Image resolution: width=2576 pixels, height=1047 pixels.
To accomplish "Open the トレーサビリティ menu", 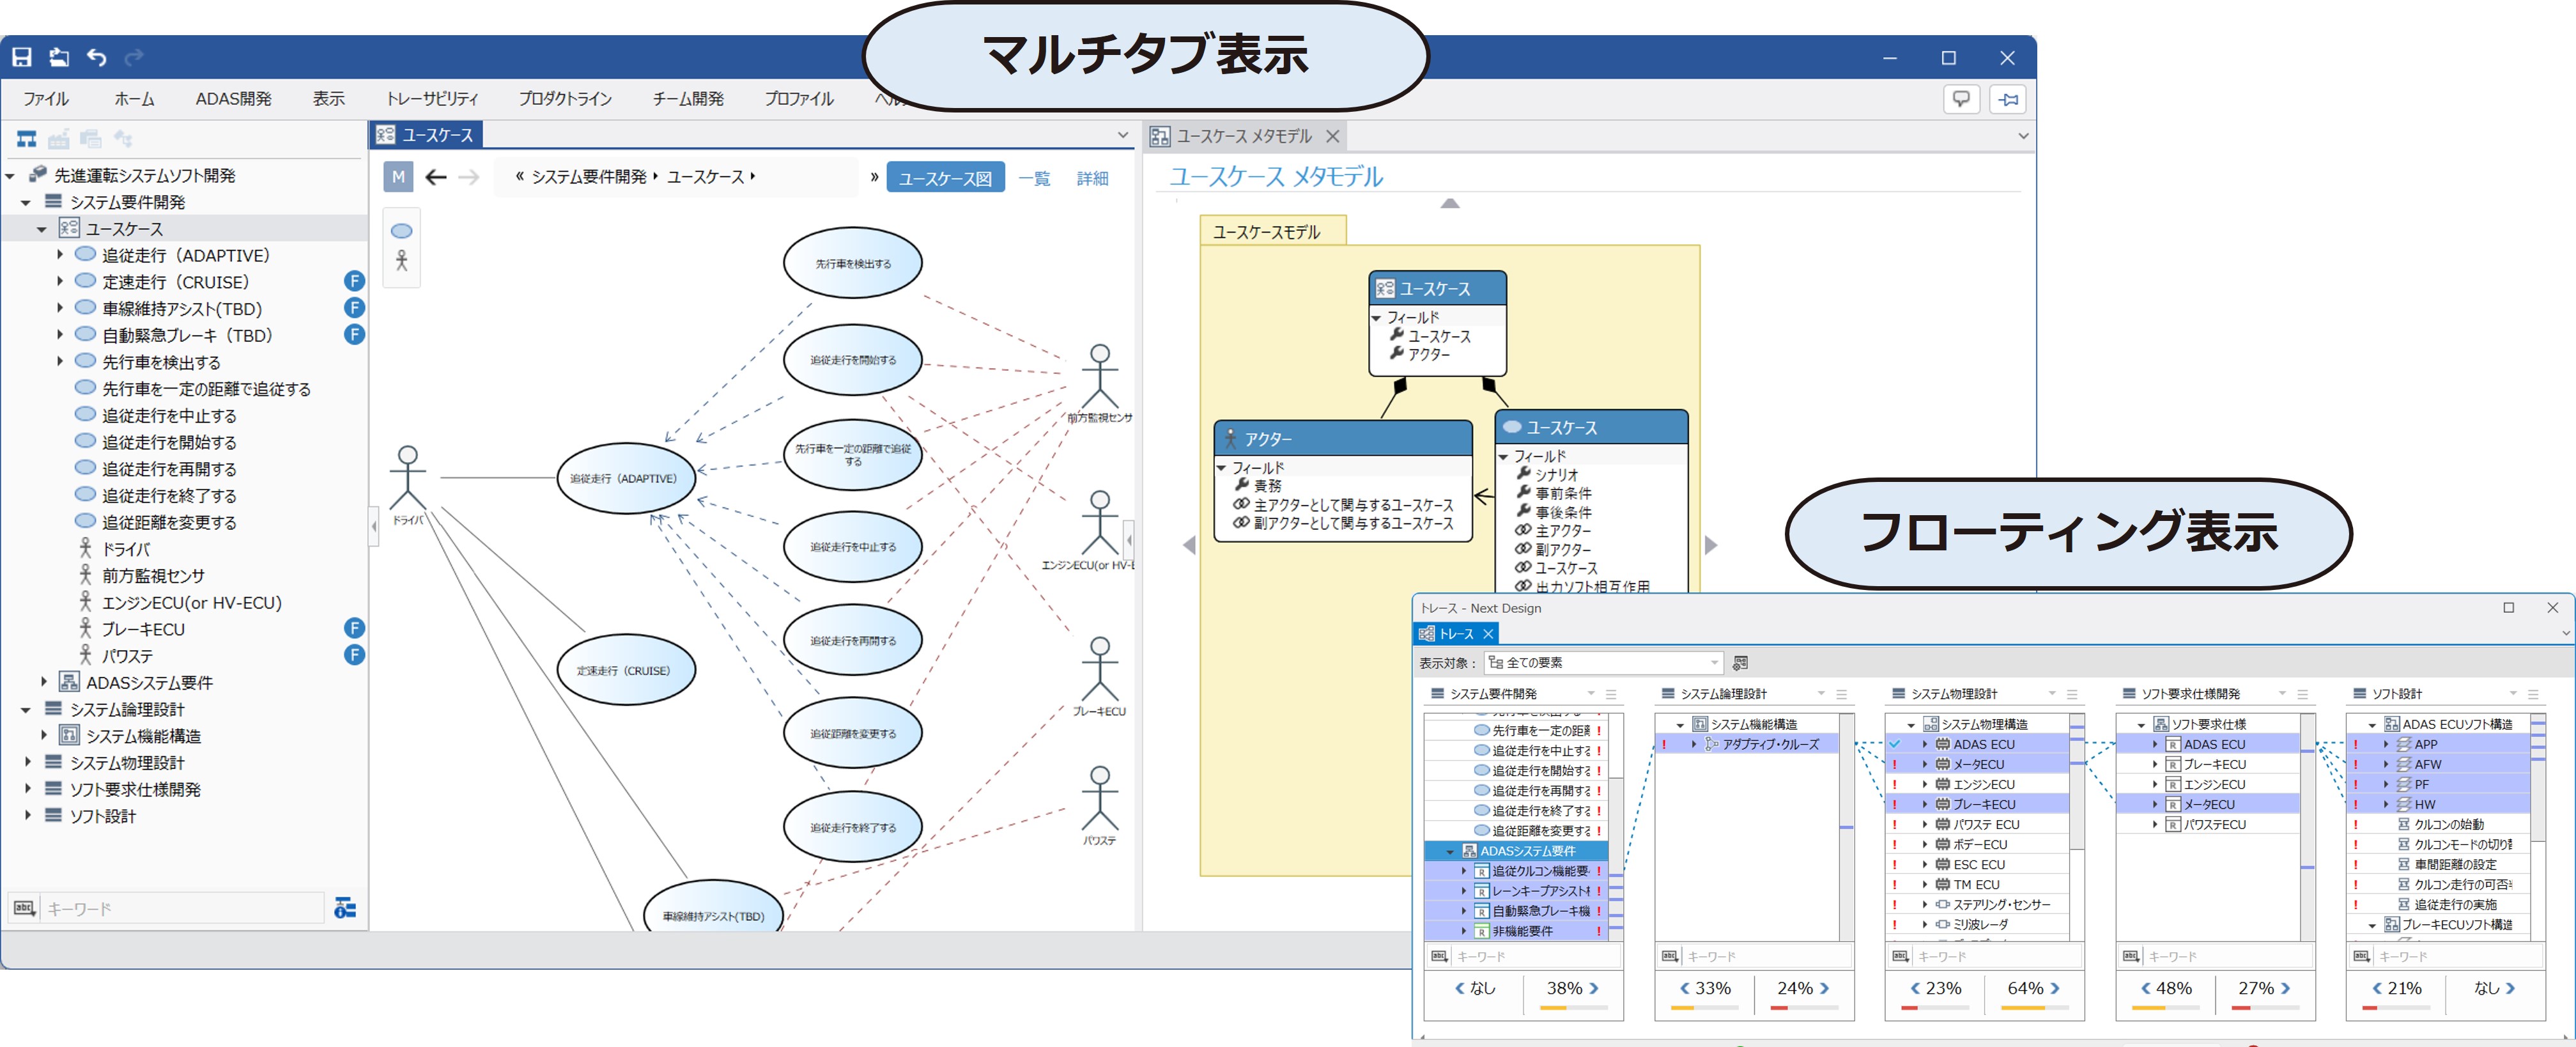I will pyautogui.click(x=432, y=99).
